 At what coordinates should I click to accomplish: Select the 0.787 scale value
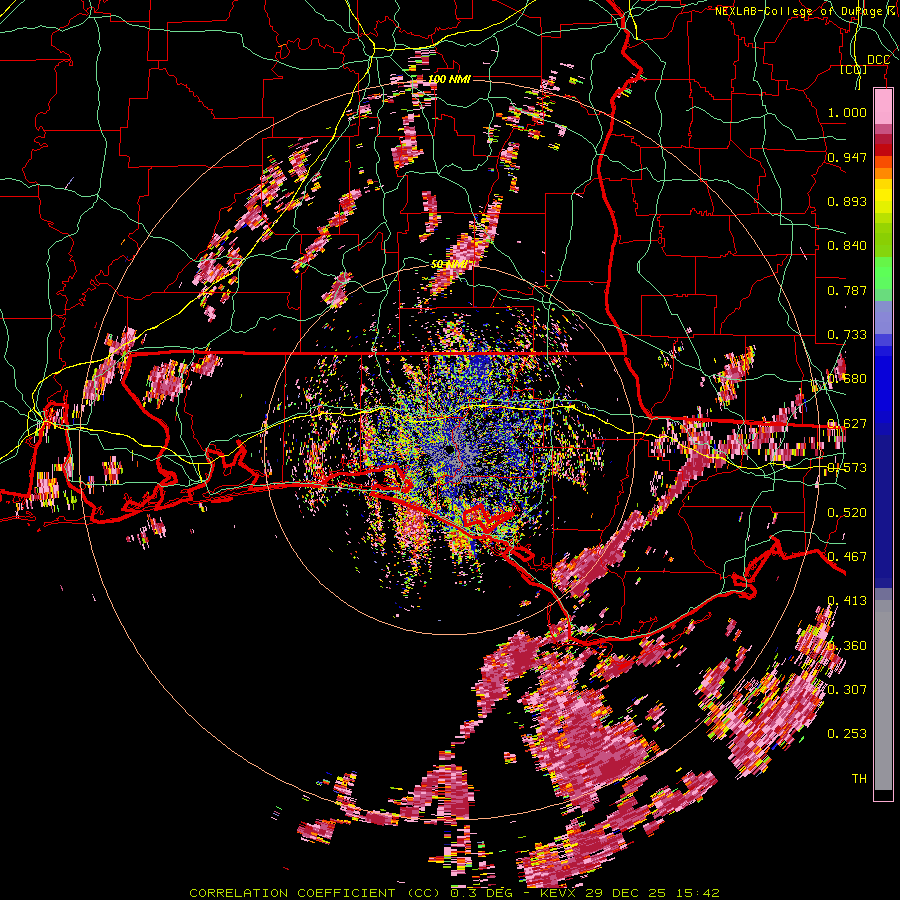(x=847, y=290)
